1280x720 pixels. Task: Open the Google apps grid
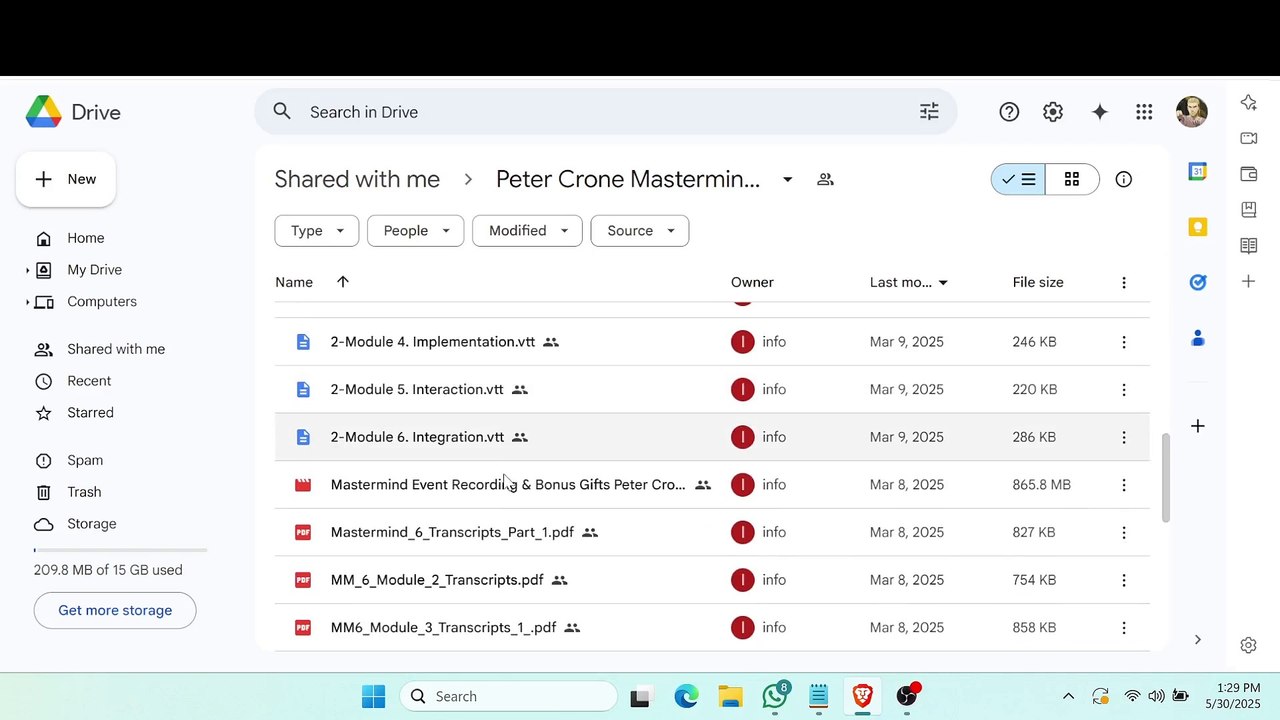click(x=1144, y=112)
